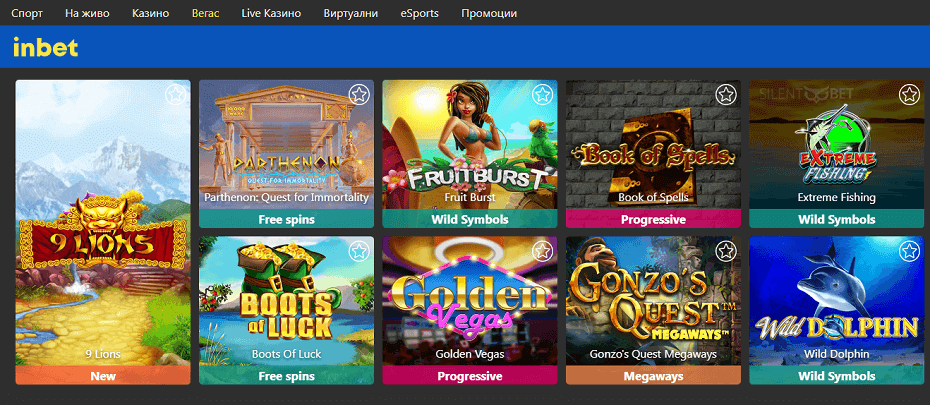The image size is (930, 405).
Task: Open the Golden Vegas game thumbnail
Action: point(470,301)
